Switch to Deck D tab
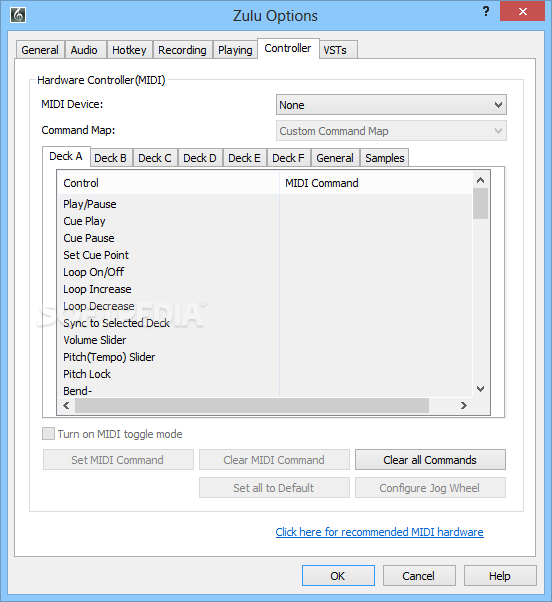552x602 pixels. pos(200,158)
